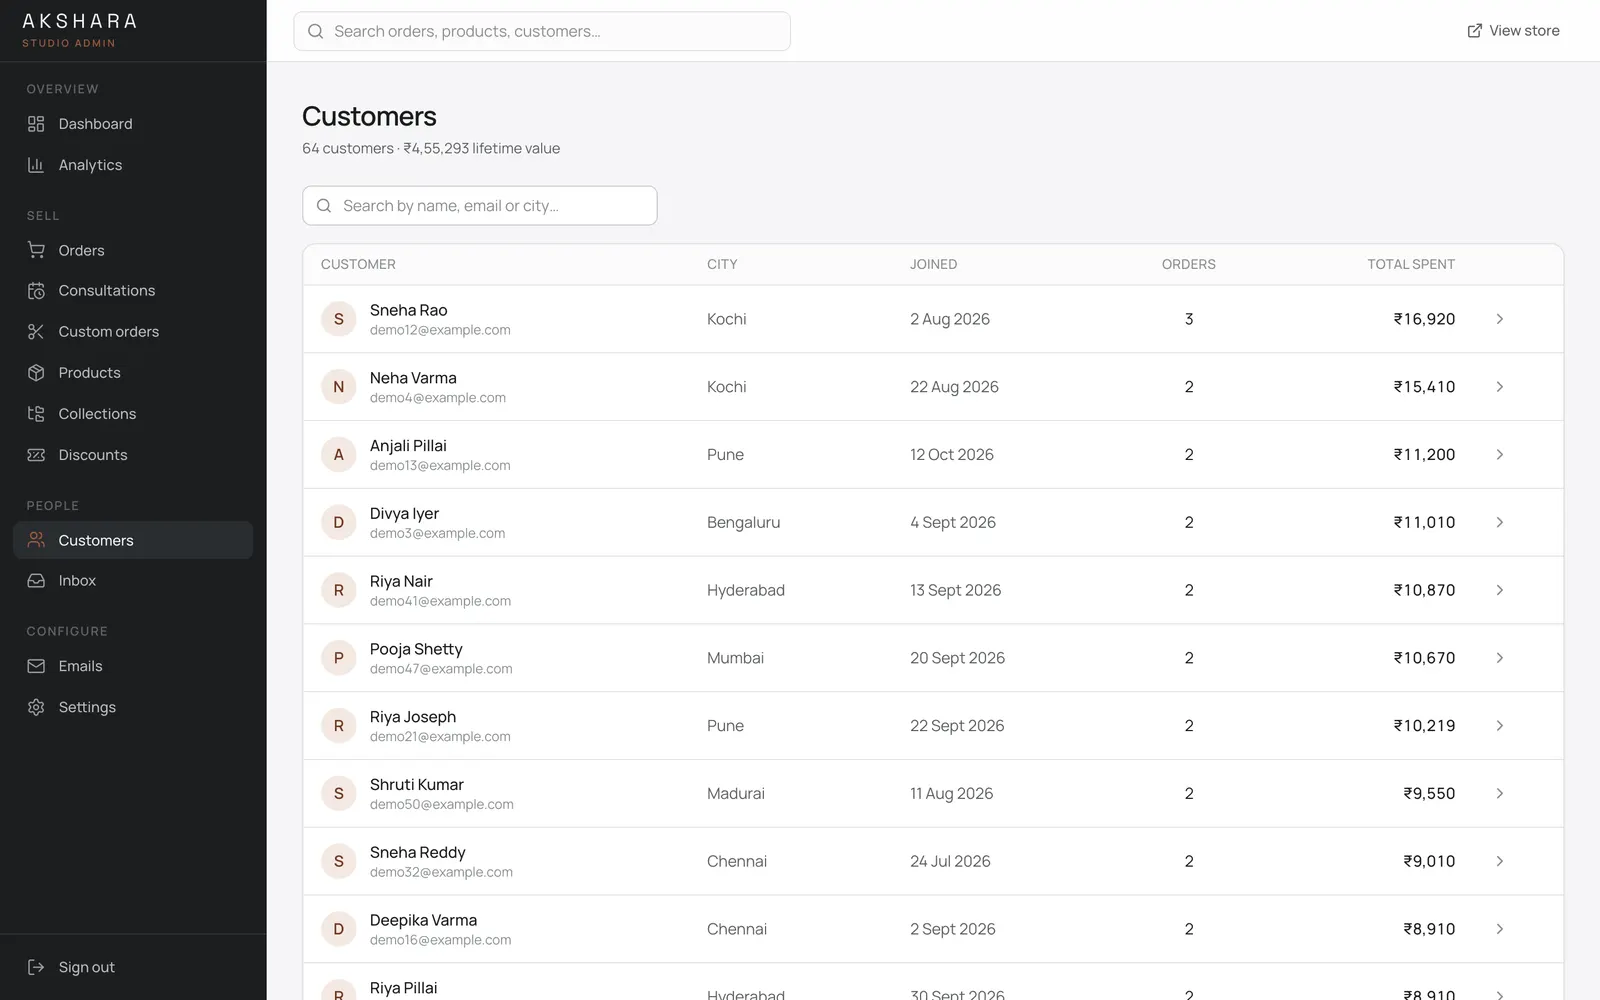Click the ORDERS column header
The height and width of the screenshot is (1000, 1600).
pyautogui.click(x=1188, y=264)
